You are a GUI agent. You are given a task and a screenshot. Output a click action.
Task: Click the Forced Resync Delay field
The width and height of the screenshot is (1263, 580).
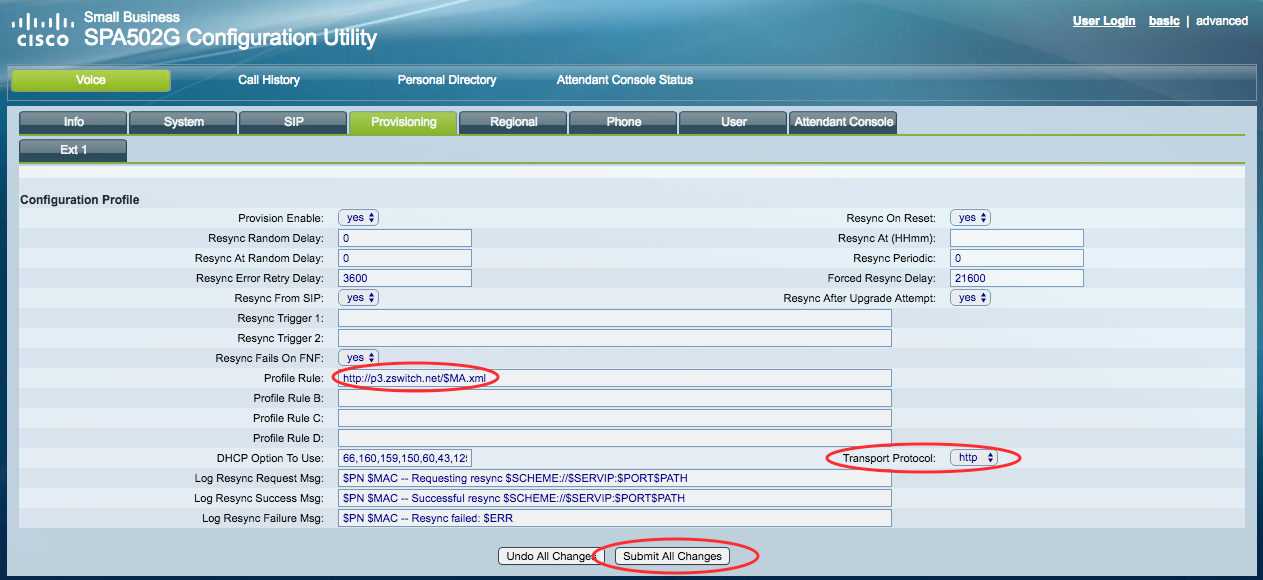[1016, 278]
